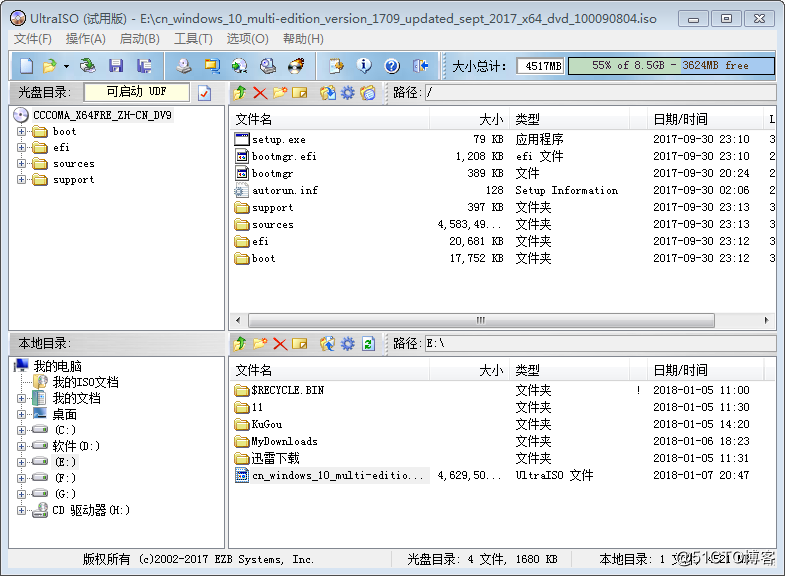Click the image path field showing /
Viewport: 785px width, 576px height.
(600, 93)
